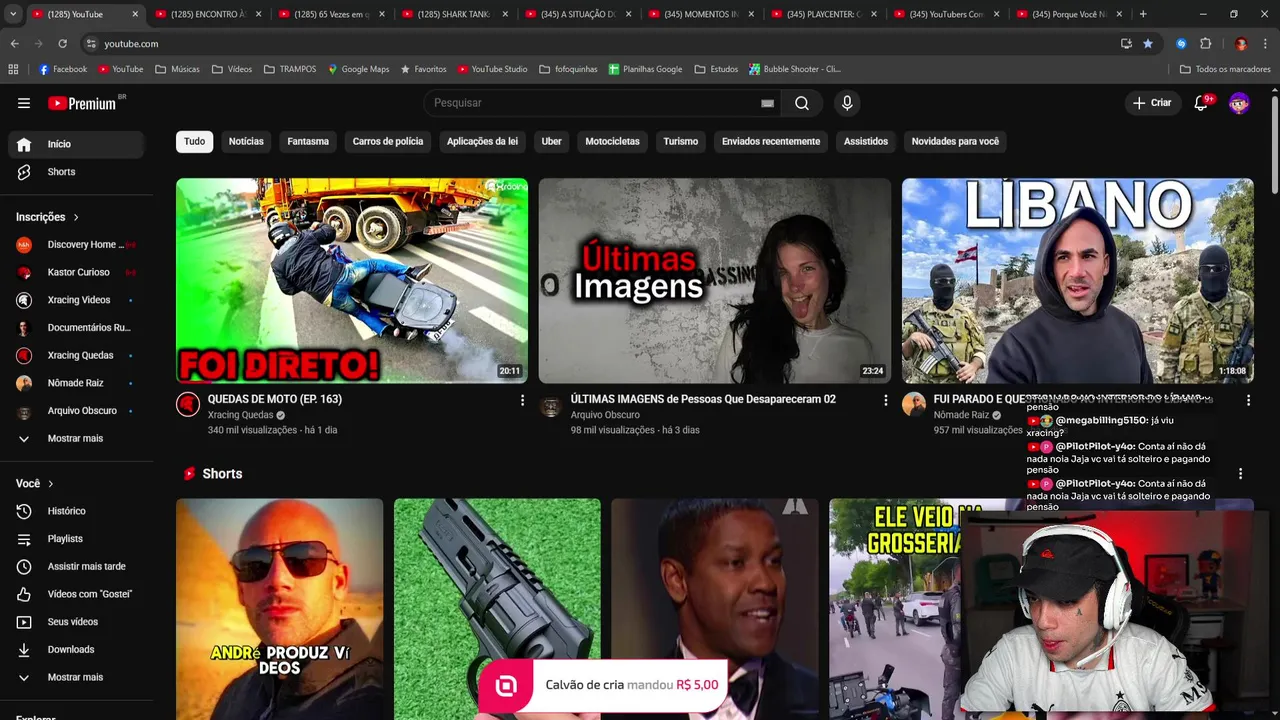This screenshot has width=1280, height=720.
Task: Switch to the SHARK TANK tab
Action: point(455,14)
